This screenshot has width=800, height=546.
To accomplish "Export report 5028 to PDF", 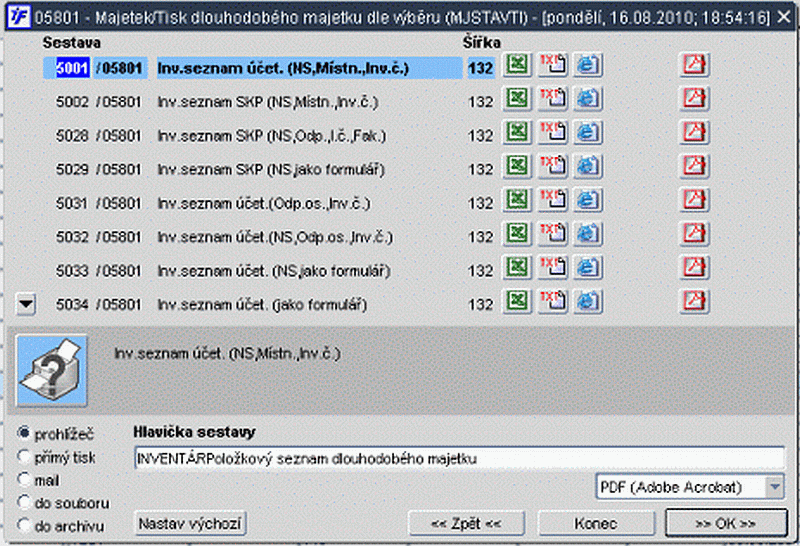I will (x=694, y=132).
